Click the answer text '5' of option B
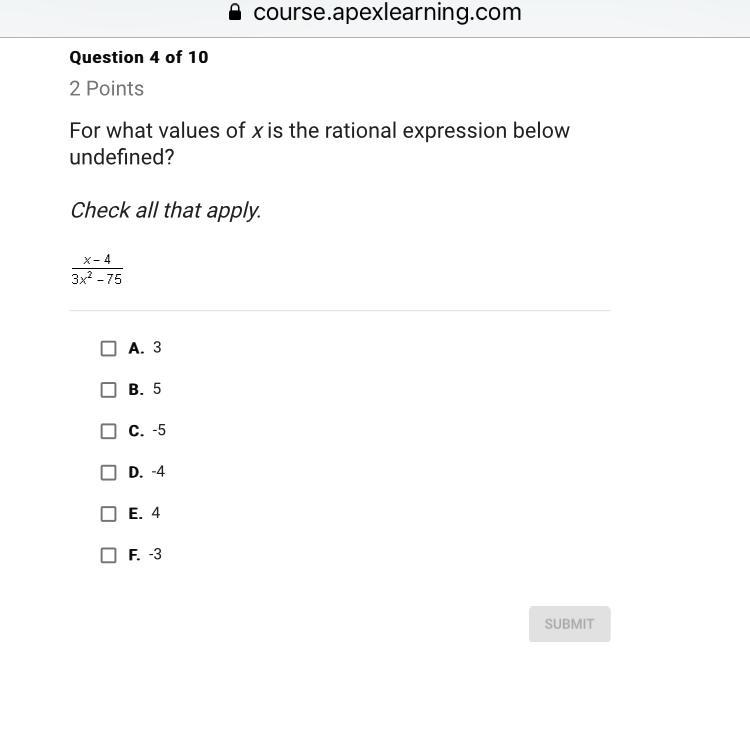This screenshot has height=750, width=750. pyautogui.click(x=157, y=389)
